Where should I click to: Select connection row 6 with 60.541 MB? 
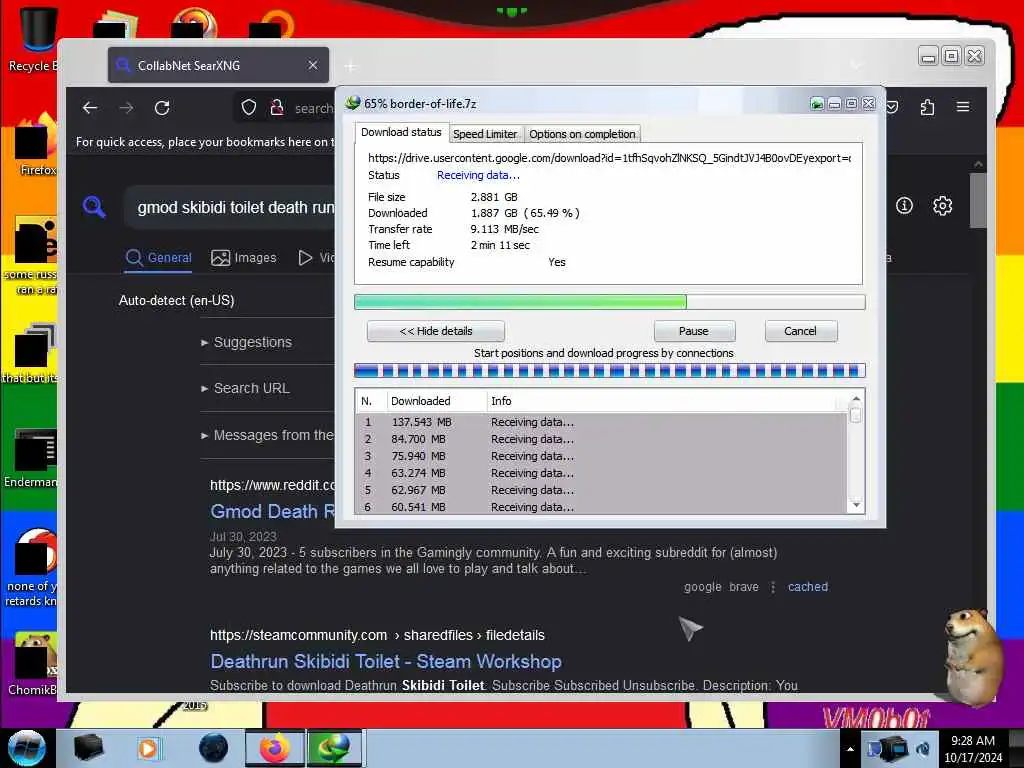(x=601, y=507)
